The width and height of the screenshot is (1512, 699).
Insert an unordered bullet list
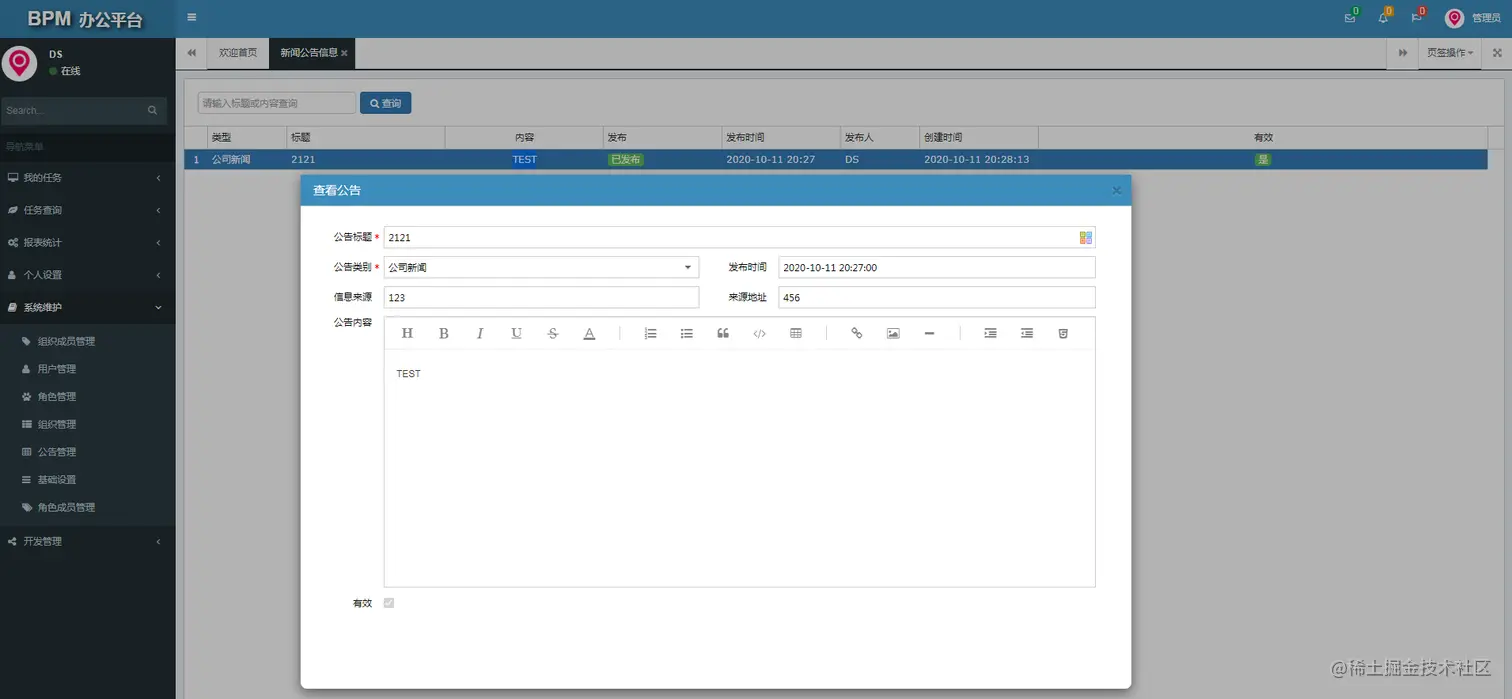(687, 333)
